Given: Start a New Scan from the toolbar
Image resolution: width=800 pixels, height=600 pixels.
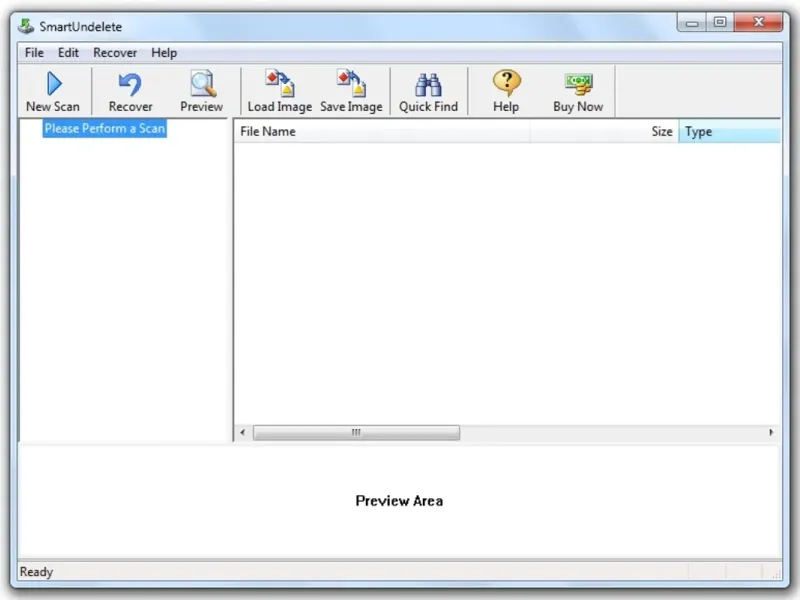Looking at the screenshot, I should click(x=53, y=92).
